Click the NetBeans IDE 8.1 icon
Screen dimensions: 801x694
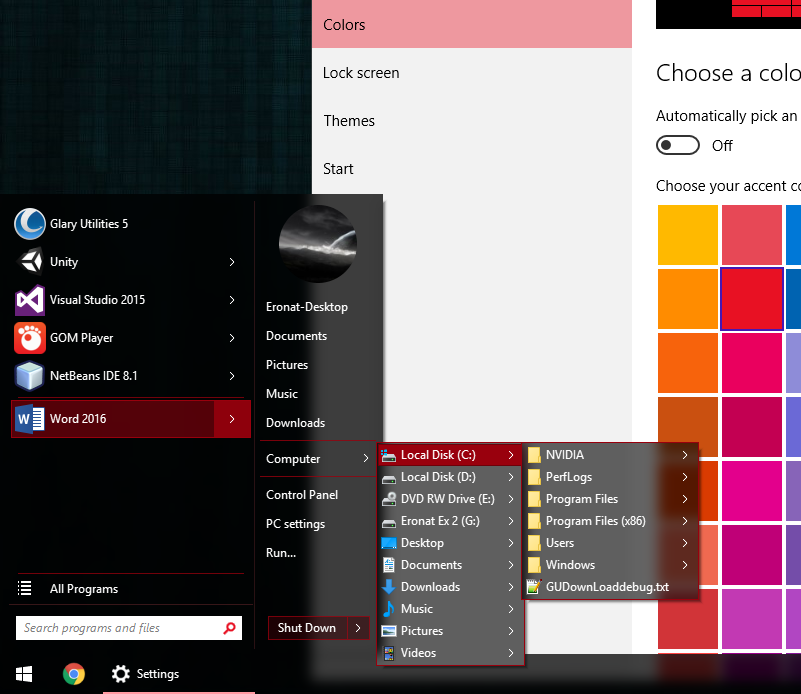coord(30,376)
